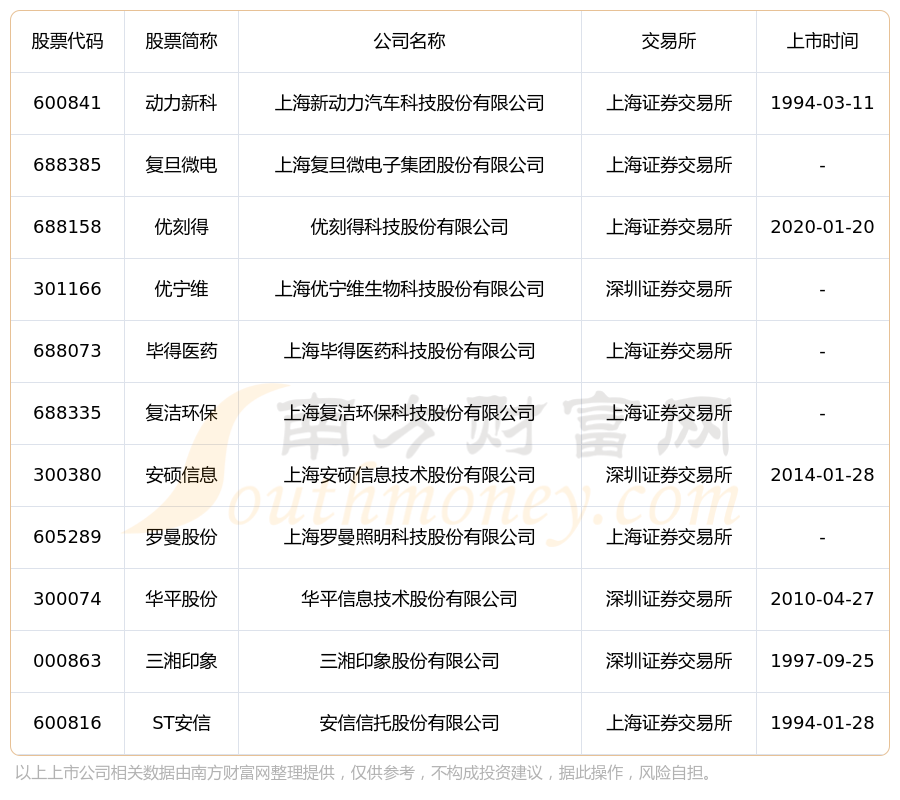Select stock code 000863
900x800 pixels.
(67, 661)
